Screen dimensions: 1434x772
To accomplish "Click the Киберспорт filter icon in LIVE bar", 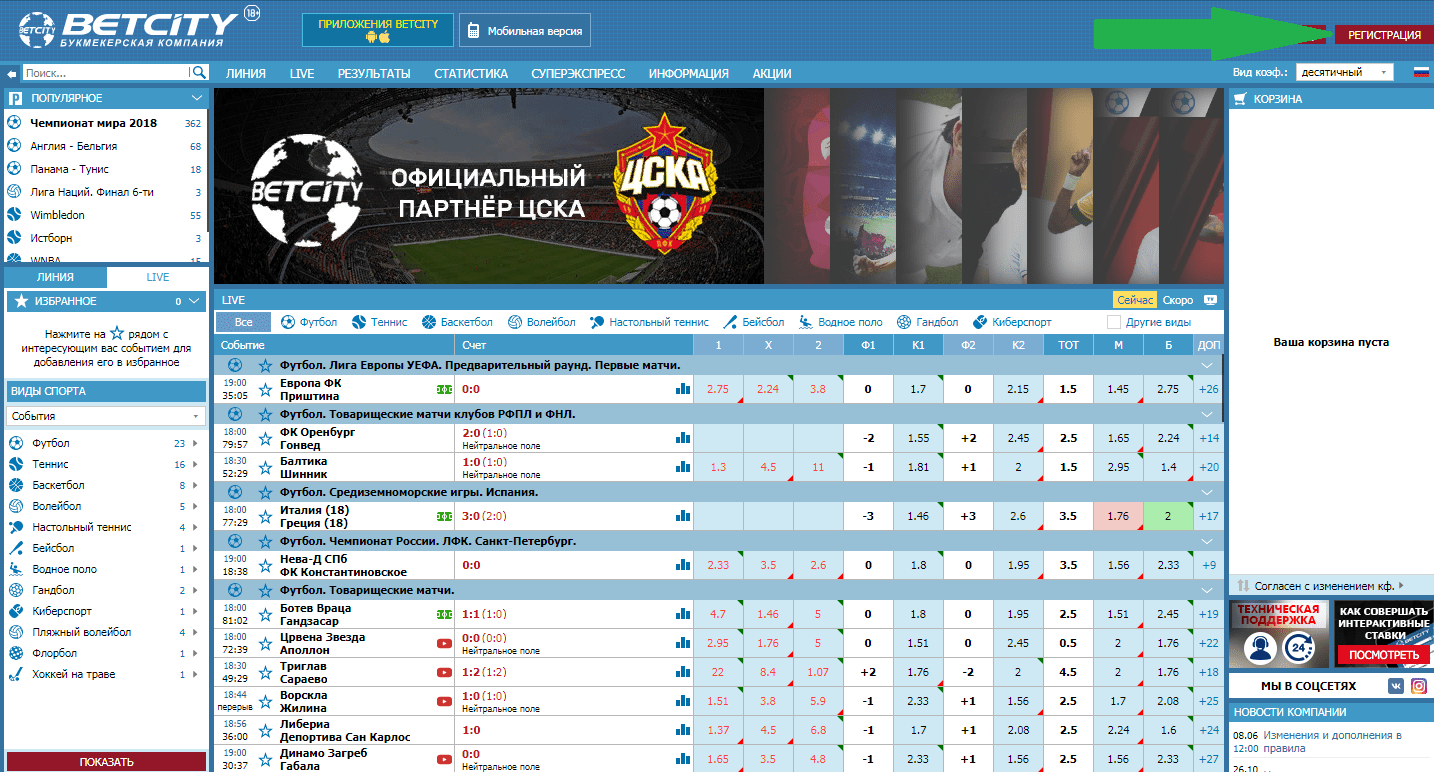I will tap(980, 322).
